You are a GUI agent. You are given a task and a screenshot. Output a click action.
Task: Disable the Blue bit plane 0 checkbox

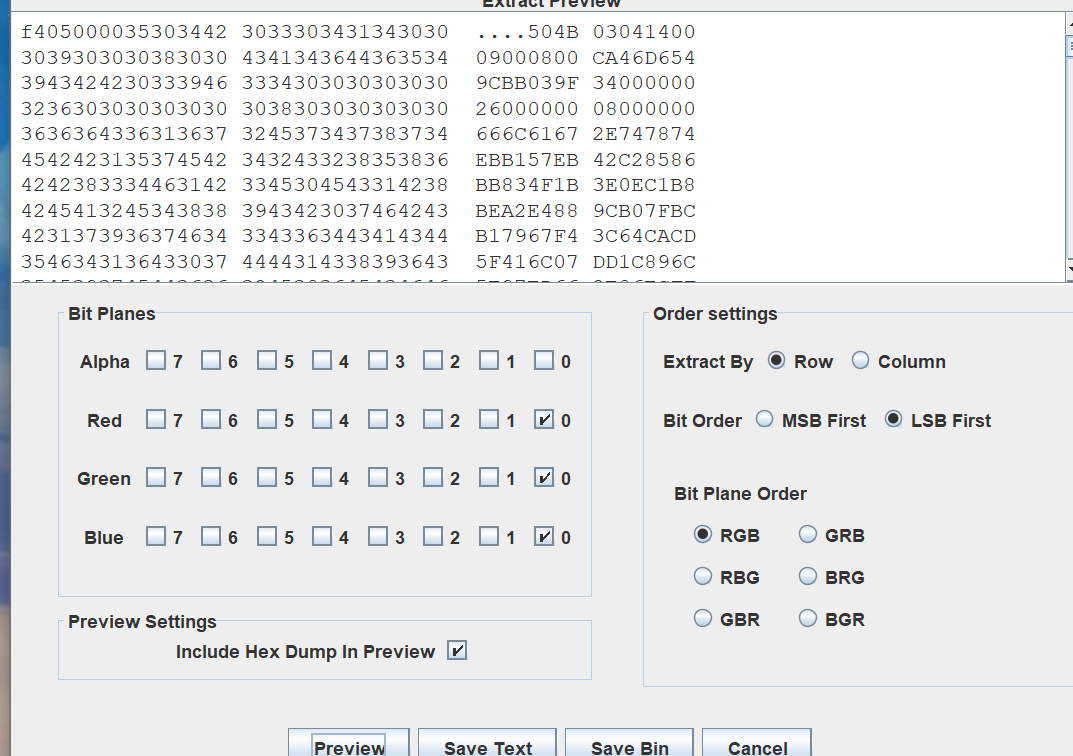[544, 537]
